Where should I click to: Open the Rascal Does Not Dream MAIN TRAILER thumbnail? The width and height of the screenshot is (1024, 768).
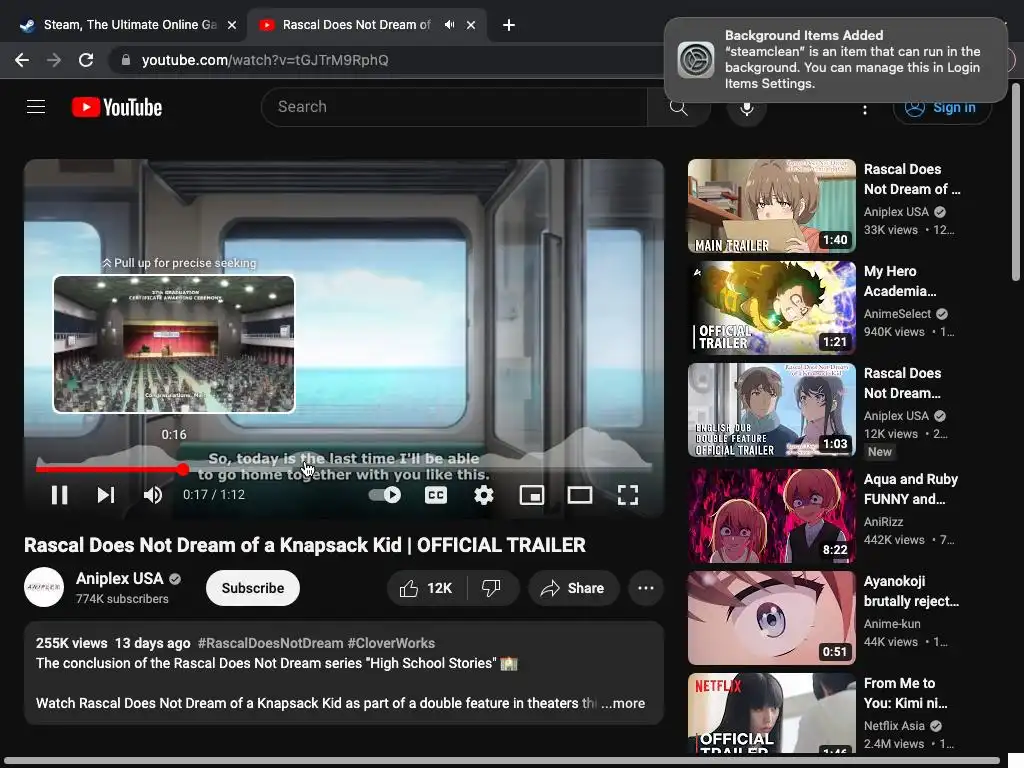click(771, 206)
